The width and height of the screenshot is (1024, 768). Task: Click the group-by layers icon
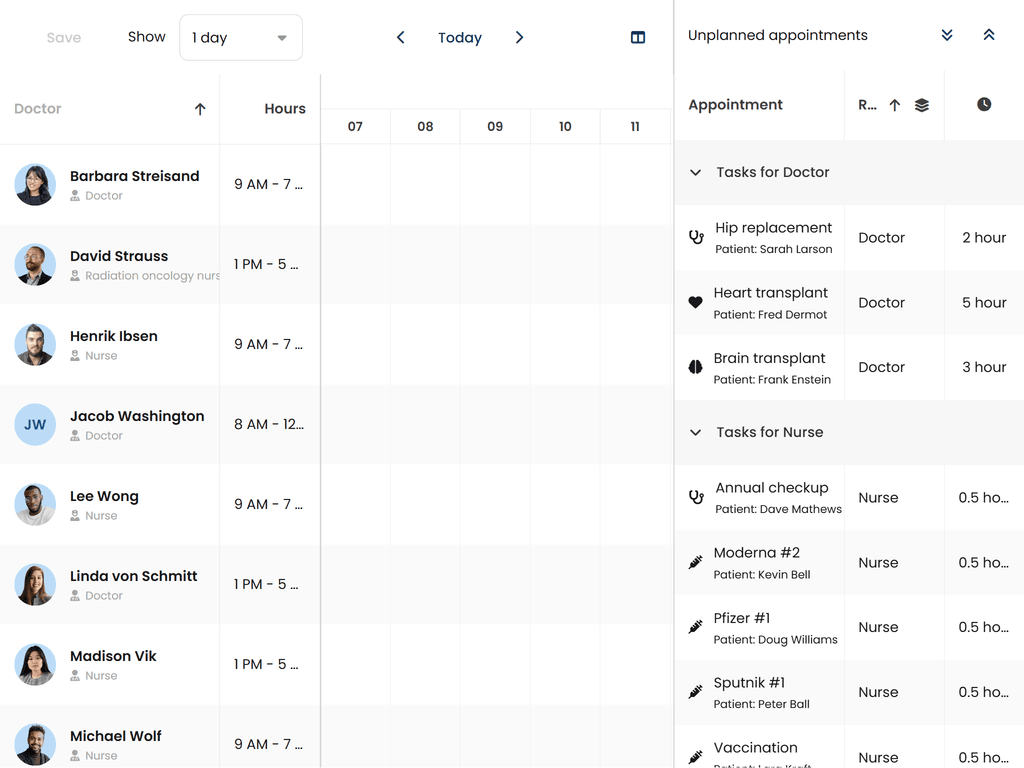coord(922,105)
